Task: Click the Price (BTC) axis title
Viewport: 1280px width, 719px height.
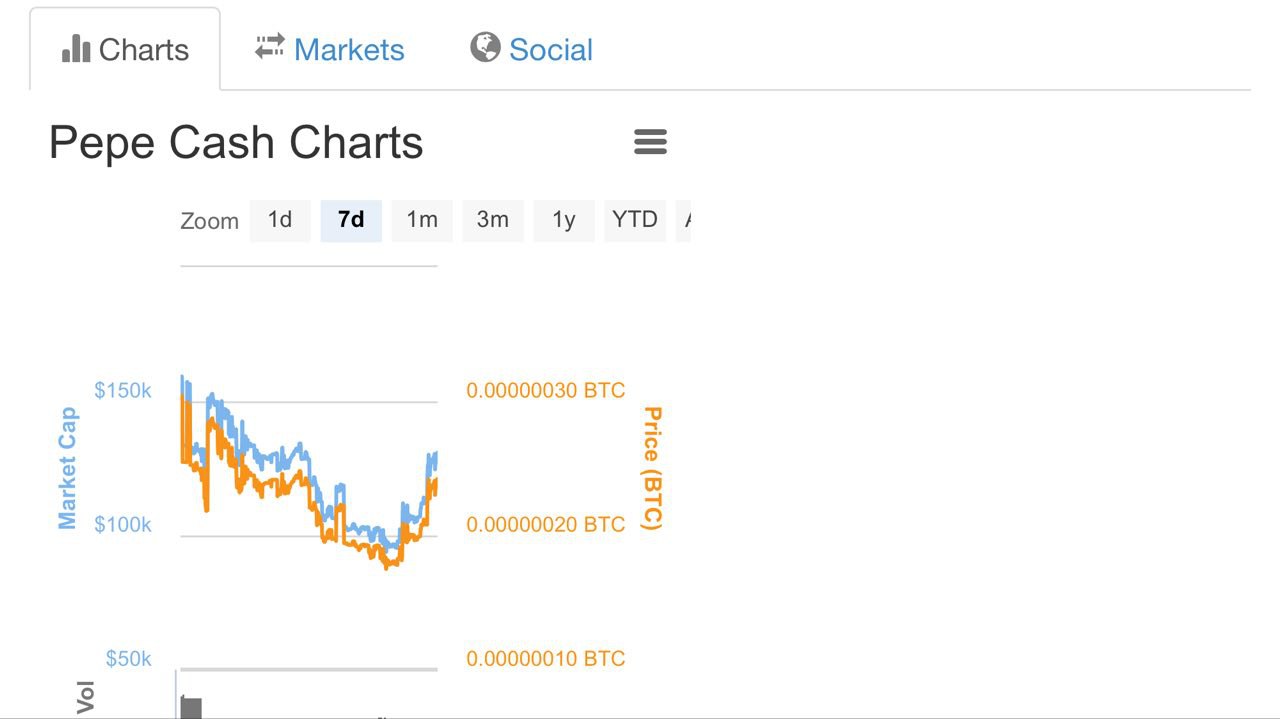Action: pyautogui.click(x=652, y=468)
